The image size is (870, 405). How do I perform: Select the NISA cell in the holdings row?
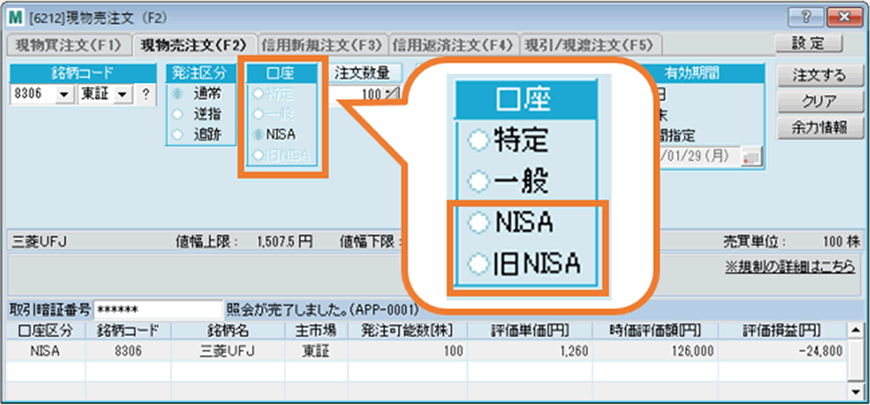coord(45,351)
